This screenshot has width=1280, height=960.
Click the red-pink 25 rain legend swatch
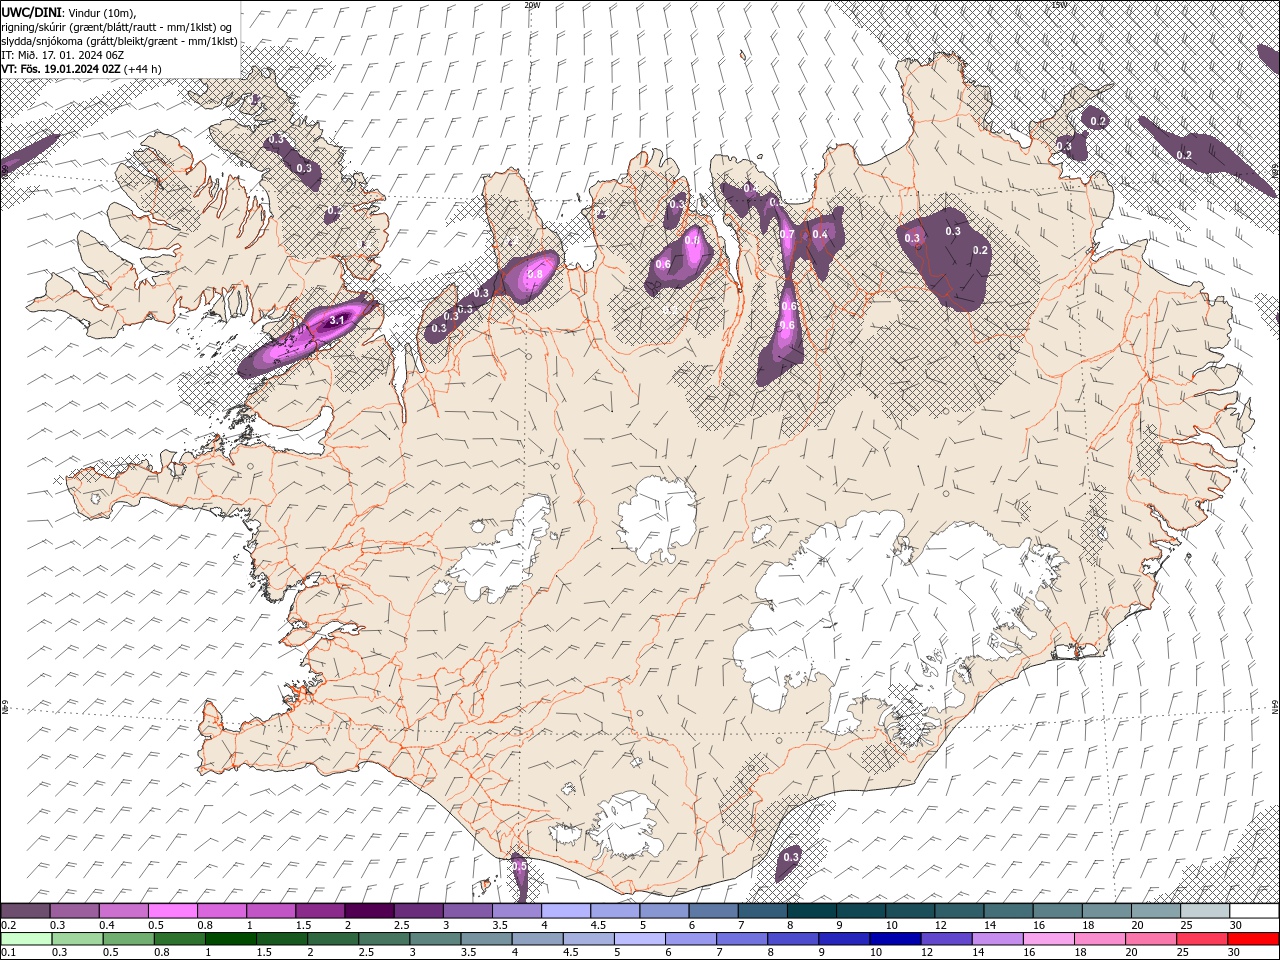[1202, 939]
